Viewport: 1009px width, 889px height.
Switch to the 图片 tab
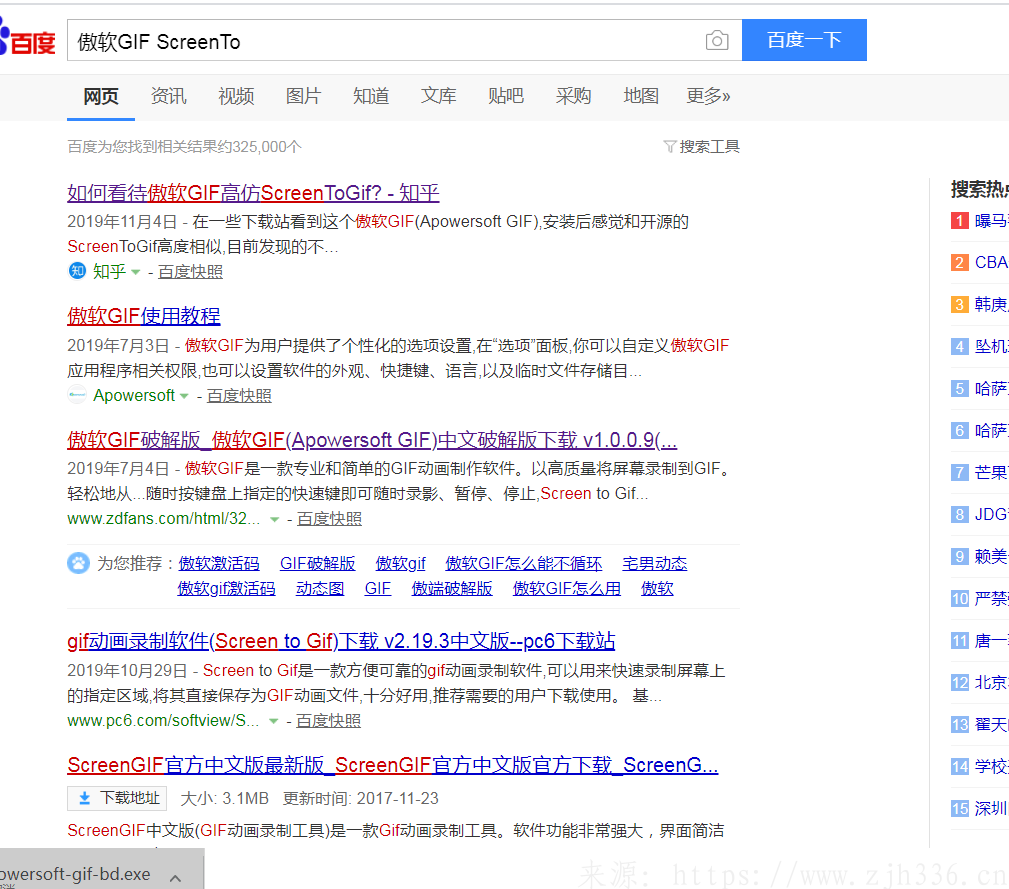[304, 96]
